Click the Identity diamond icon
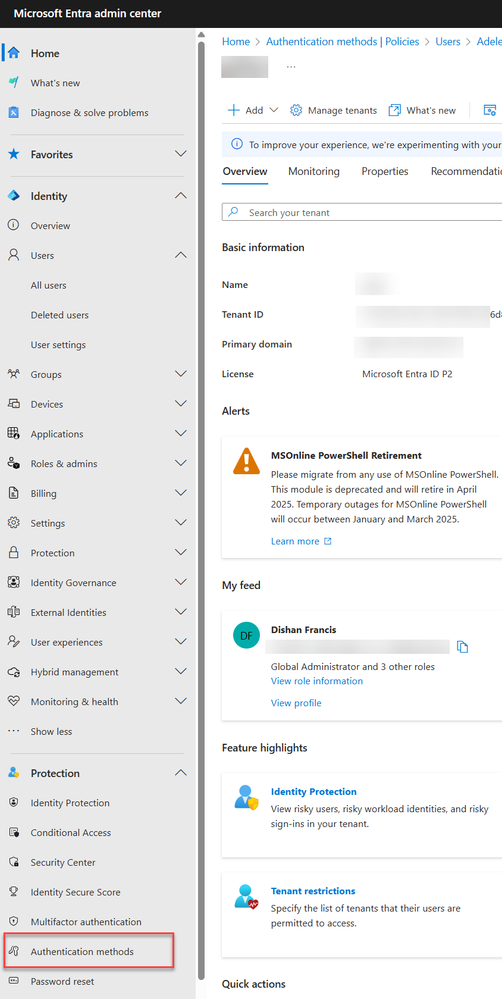 click(13, 196)
